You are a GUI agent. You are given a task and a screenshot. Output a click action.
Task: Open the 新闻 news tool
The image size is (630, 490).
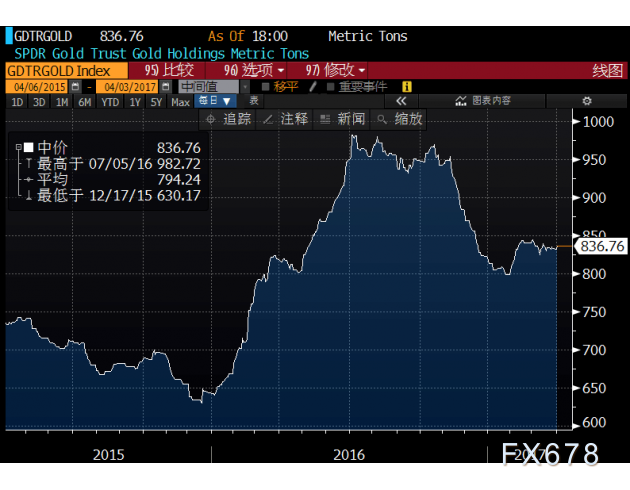click(342, 119)
